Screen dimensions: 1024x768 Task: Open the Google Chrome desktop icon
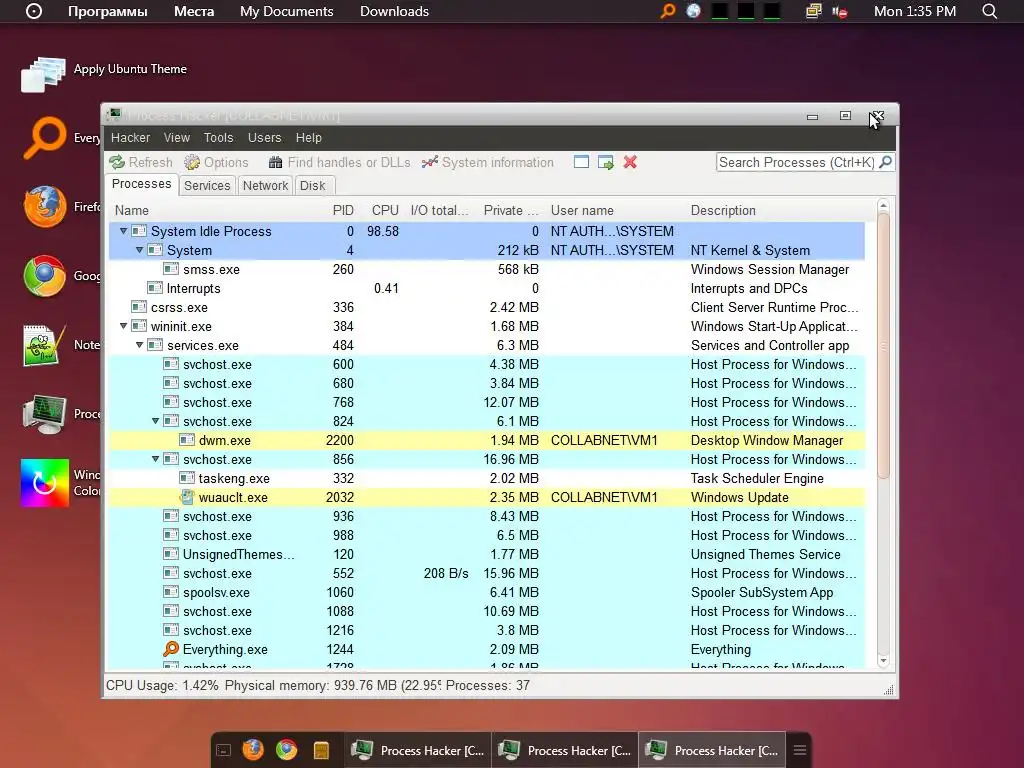[x=44, y=276]
